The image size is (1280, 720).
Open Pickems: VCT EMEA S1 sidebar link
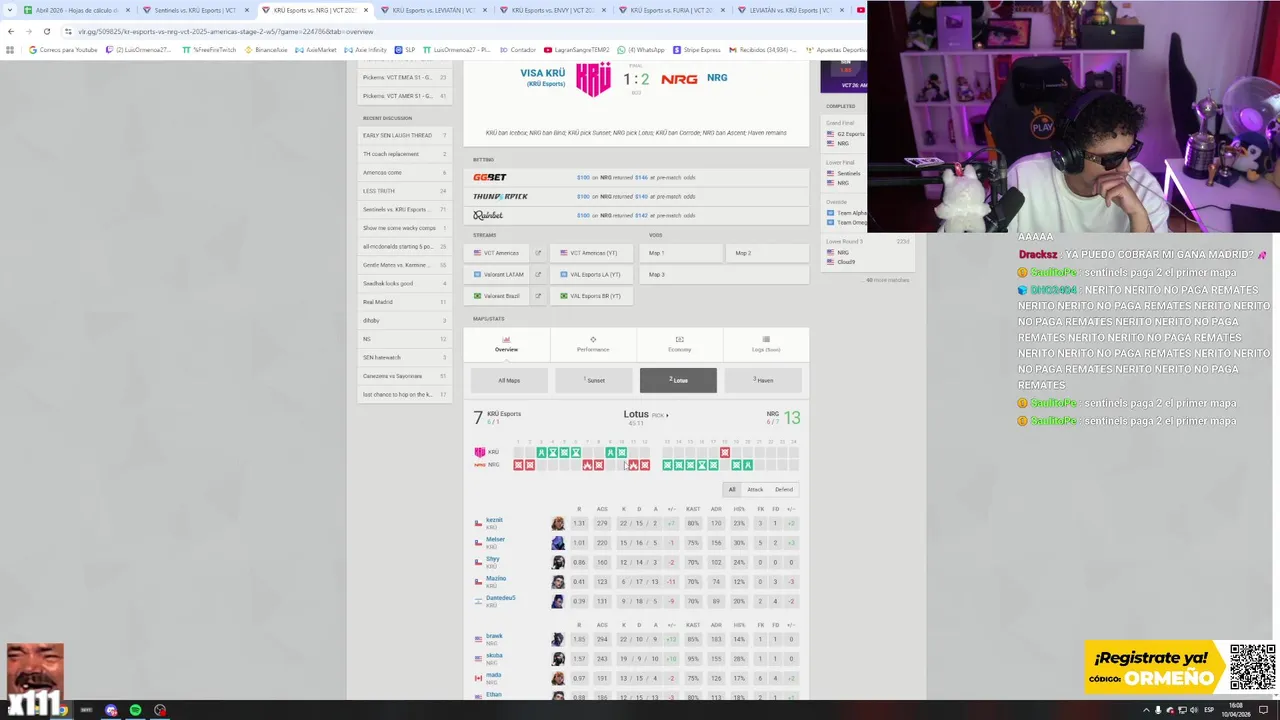click(x=404, y=77)
